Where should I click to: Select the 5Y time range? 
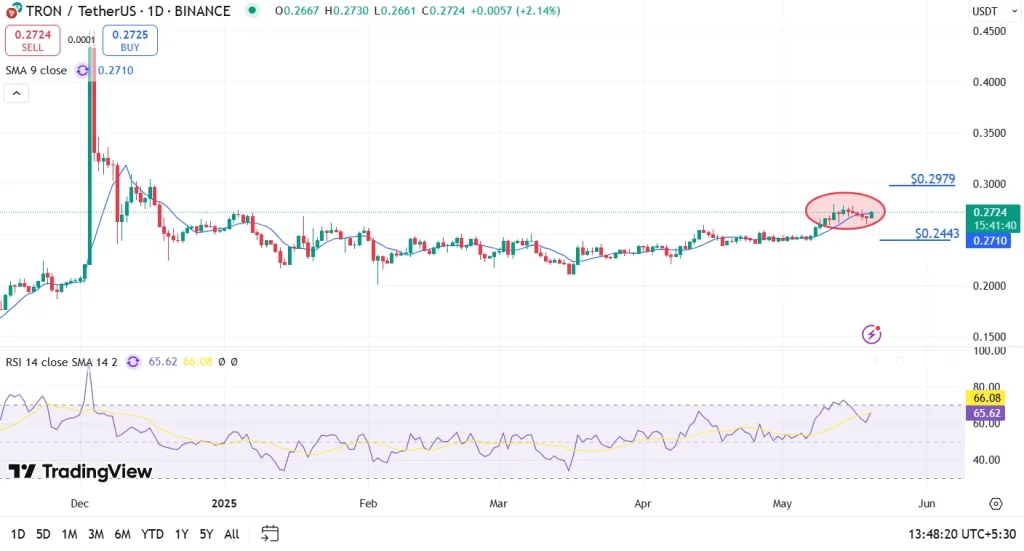pos(206,534)
